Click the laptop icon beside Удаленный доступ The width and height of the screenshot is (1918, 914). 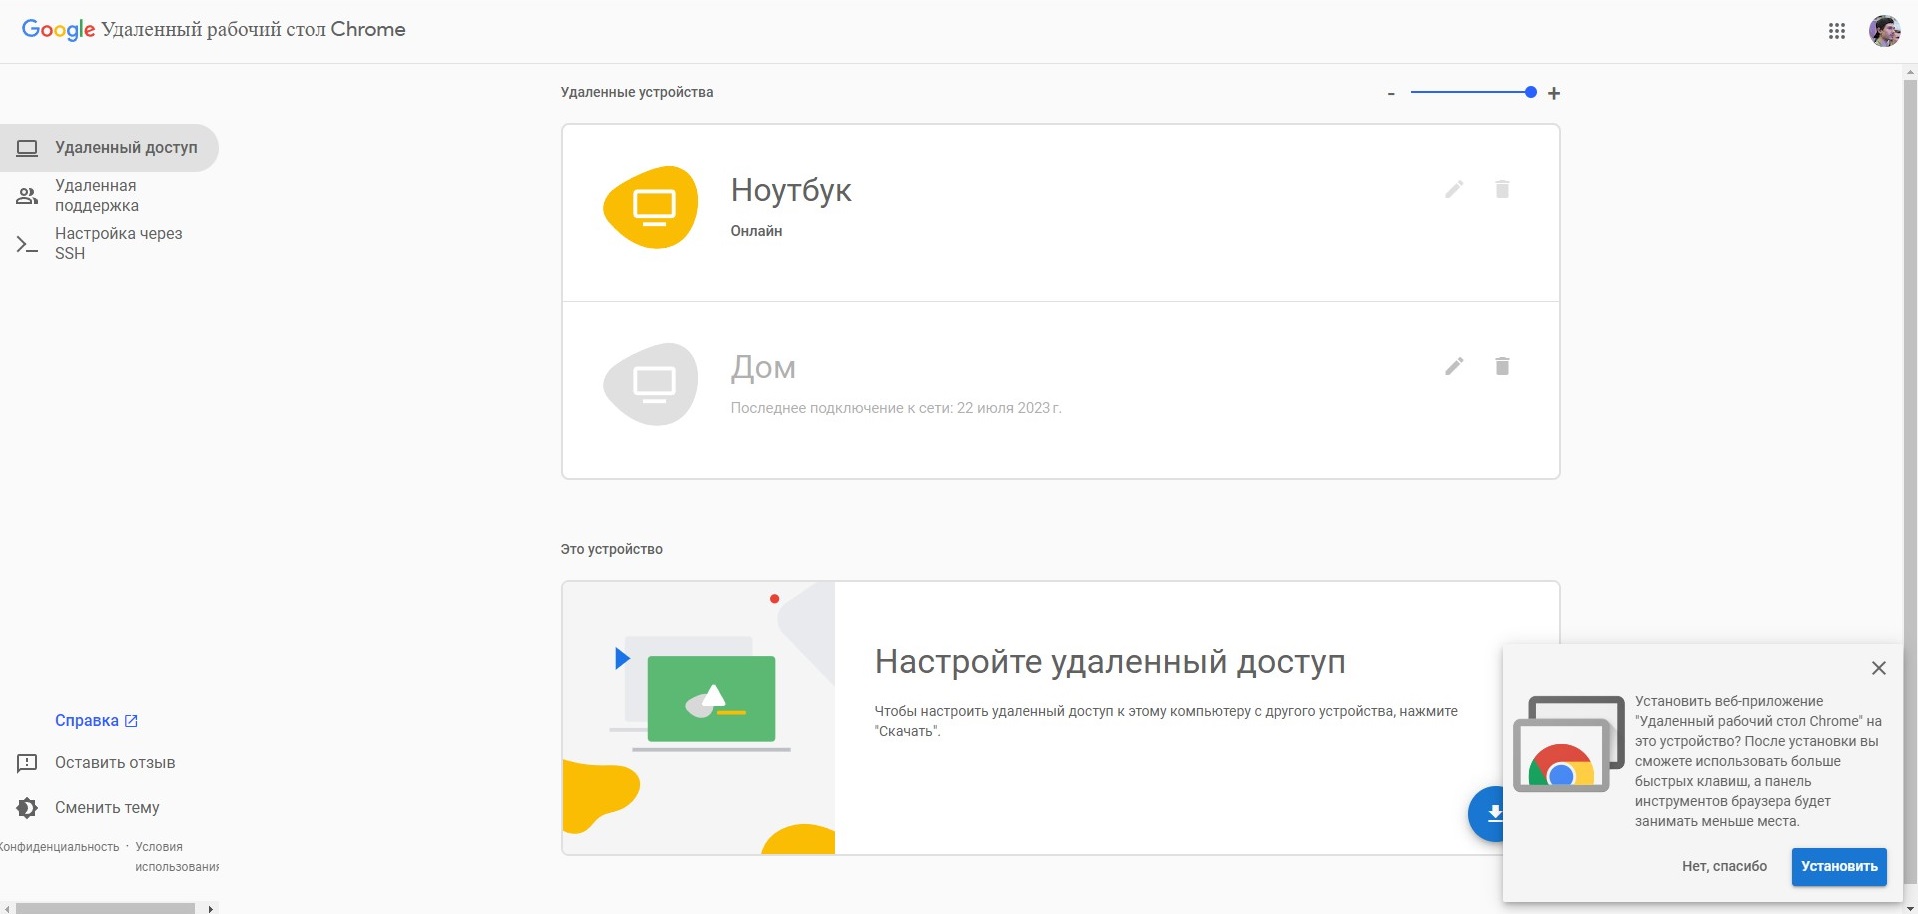pyautogui.click(x=27, y=148)
